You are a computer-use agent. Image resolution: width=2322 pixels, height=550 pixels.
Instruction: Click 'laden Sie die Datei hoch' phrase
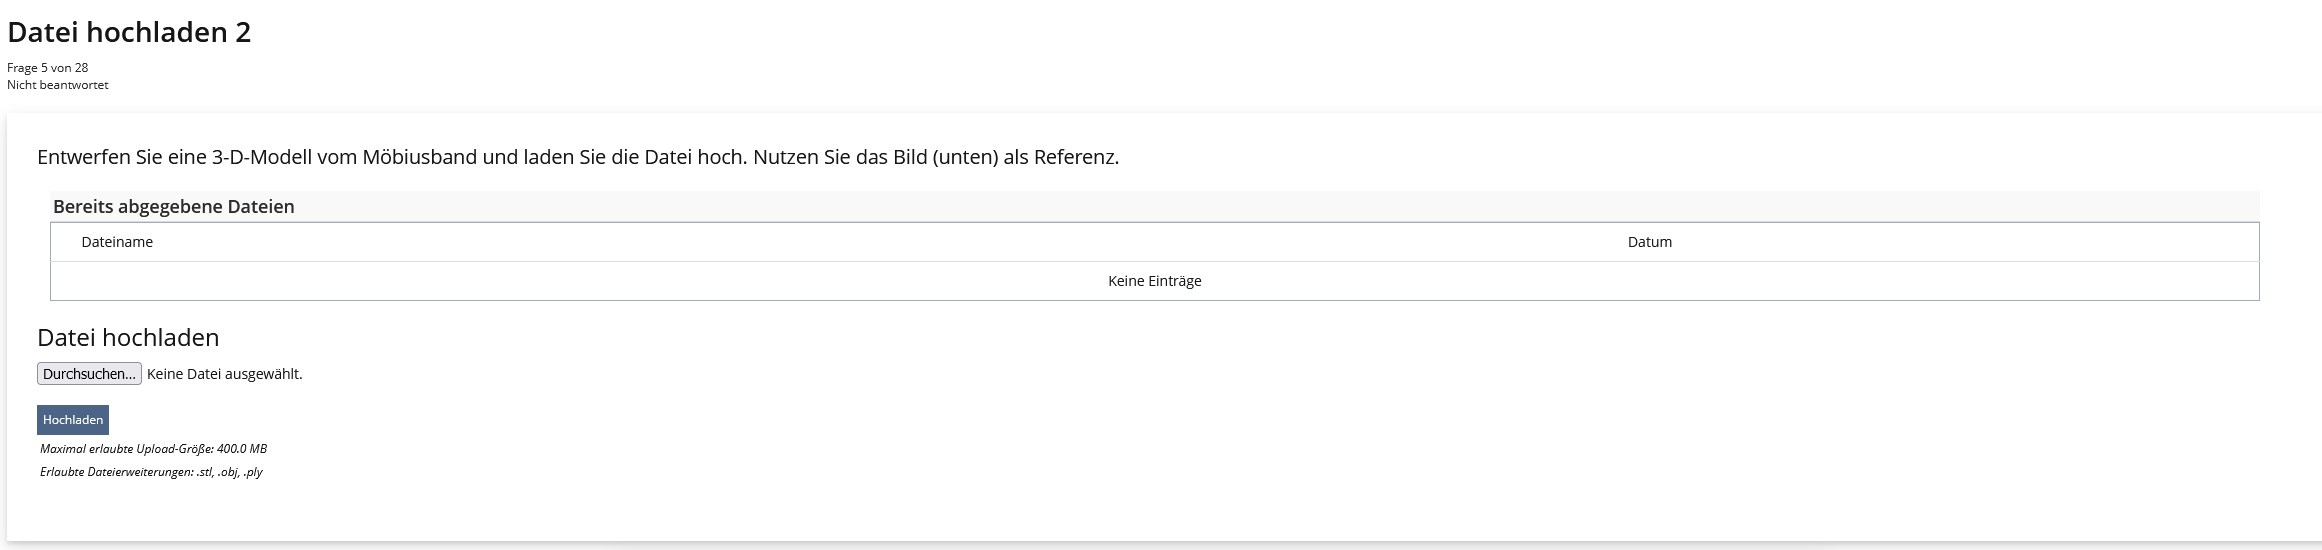pyautogui.click(x=634, y=157)
